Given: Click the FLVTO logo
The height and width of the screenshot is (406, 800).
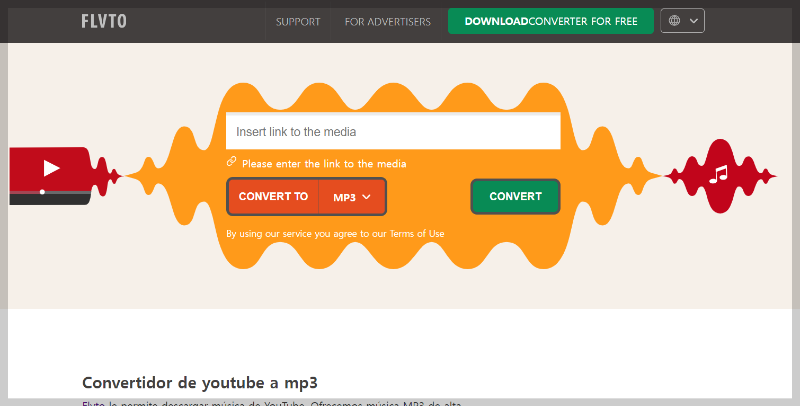Looking at the screenshot, I should coord(104,21).
